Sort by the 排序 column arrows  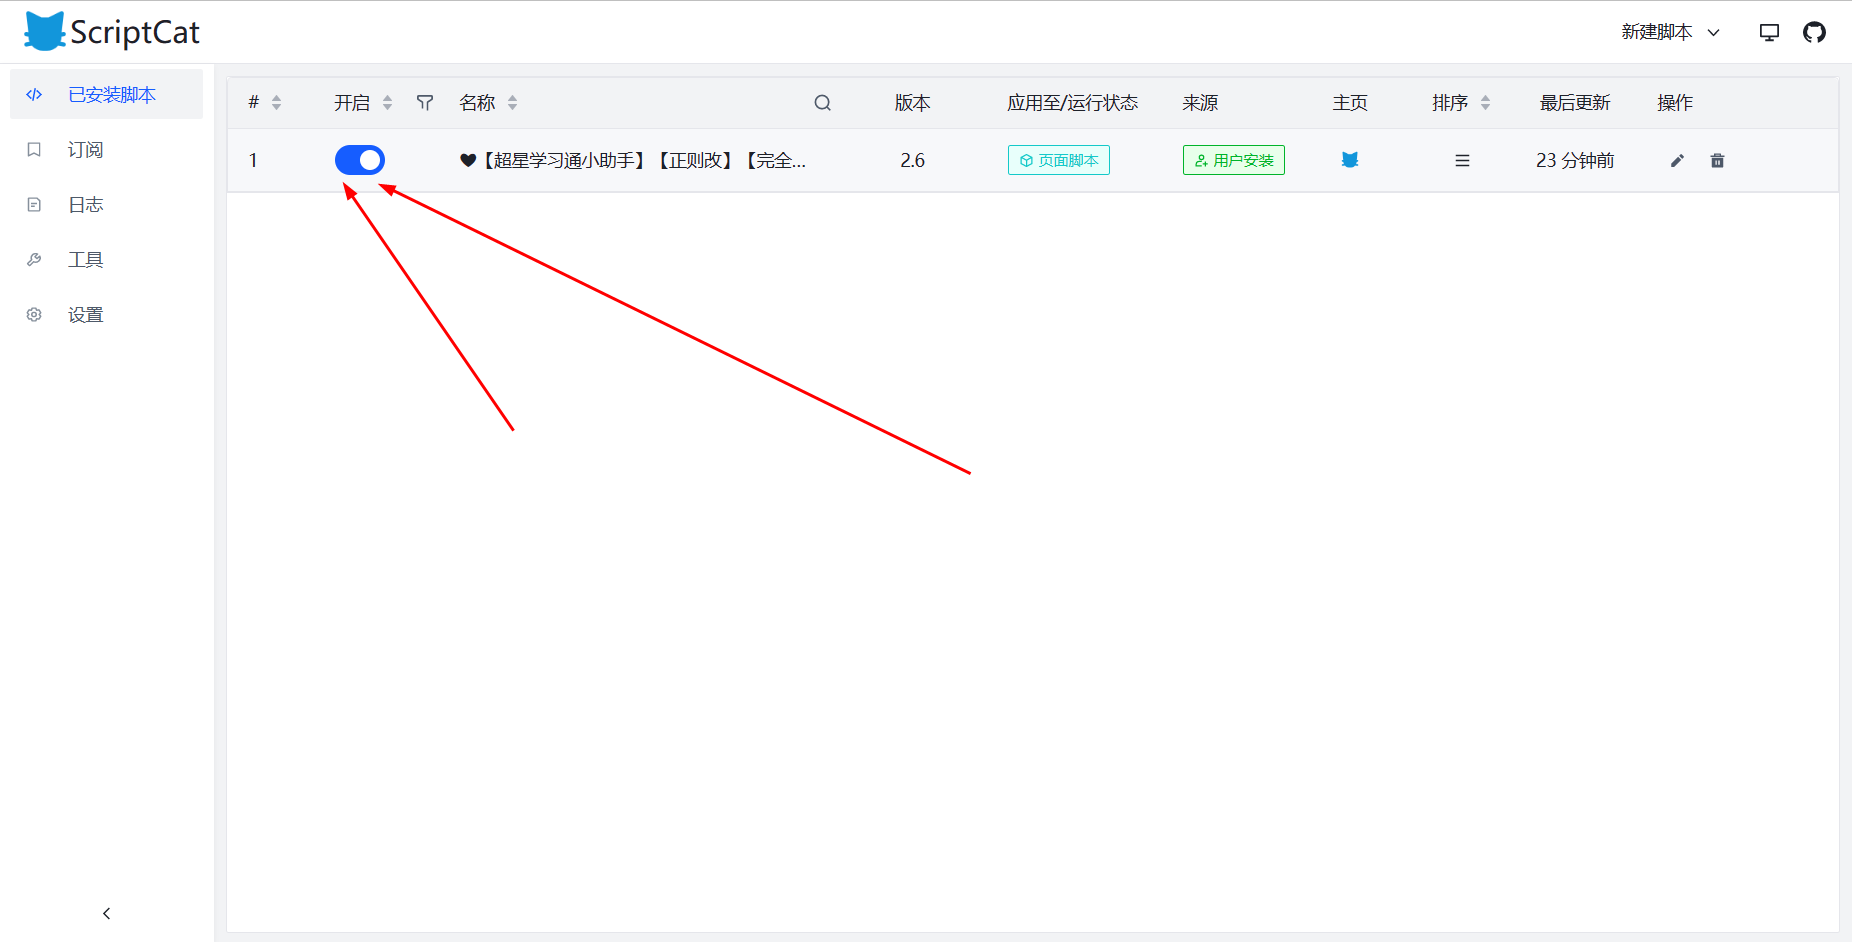click(1486, 102)
